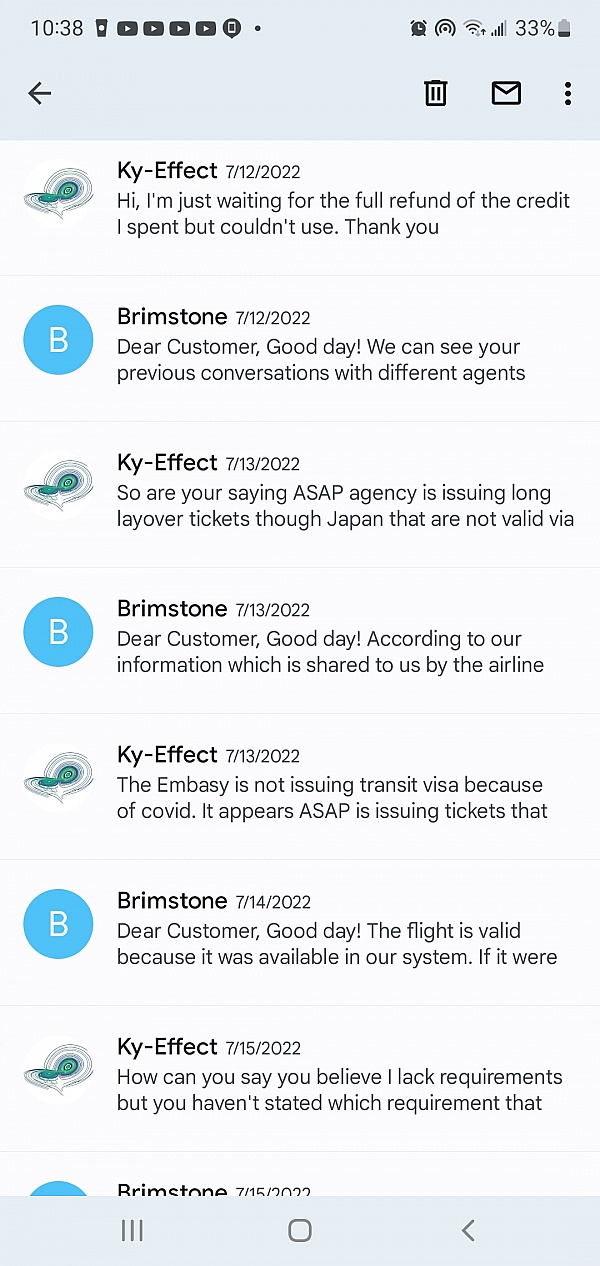Tap the back arrow to exit conversation
Image resolution: width=600 pixels, height=1266 pixels.
[39, 93]
